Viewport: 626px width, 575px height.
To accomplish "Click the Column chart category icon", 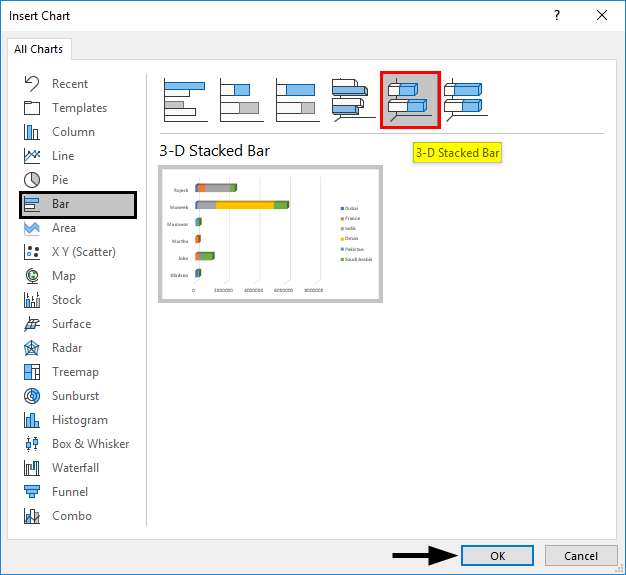I will pos(32,132).
